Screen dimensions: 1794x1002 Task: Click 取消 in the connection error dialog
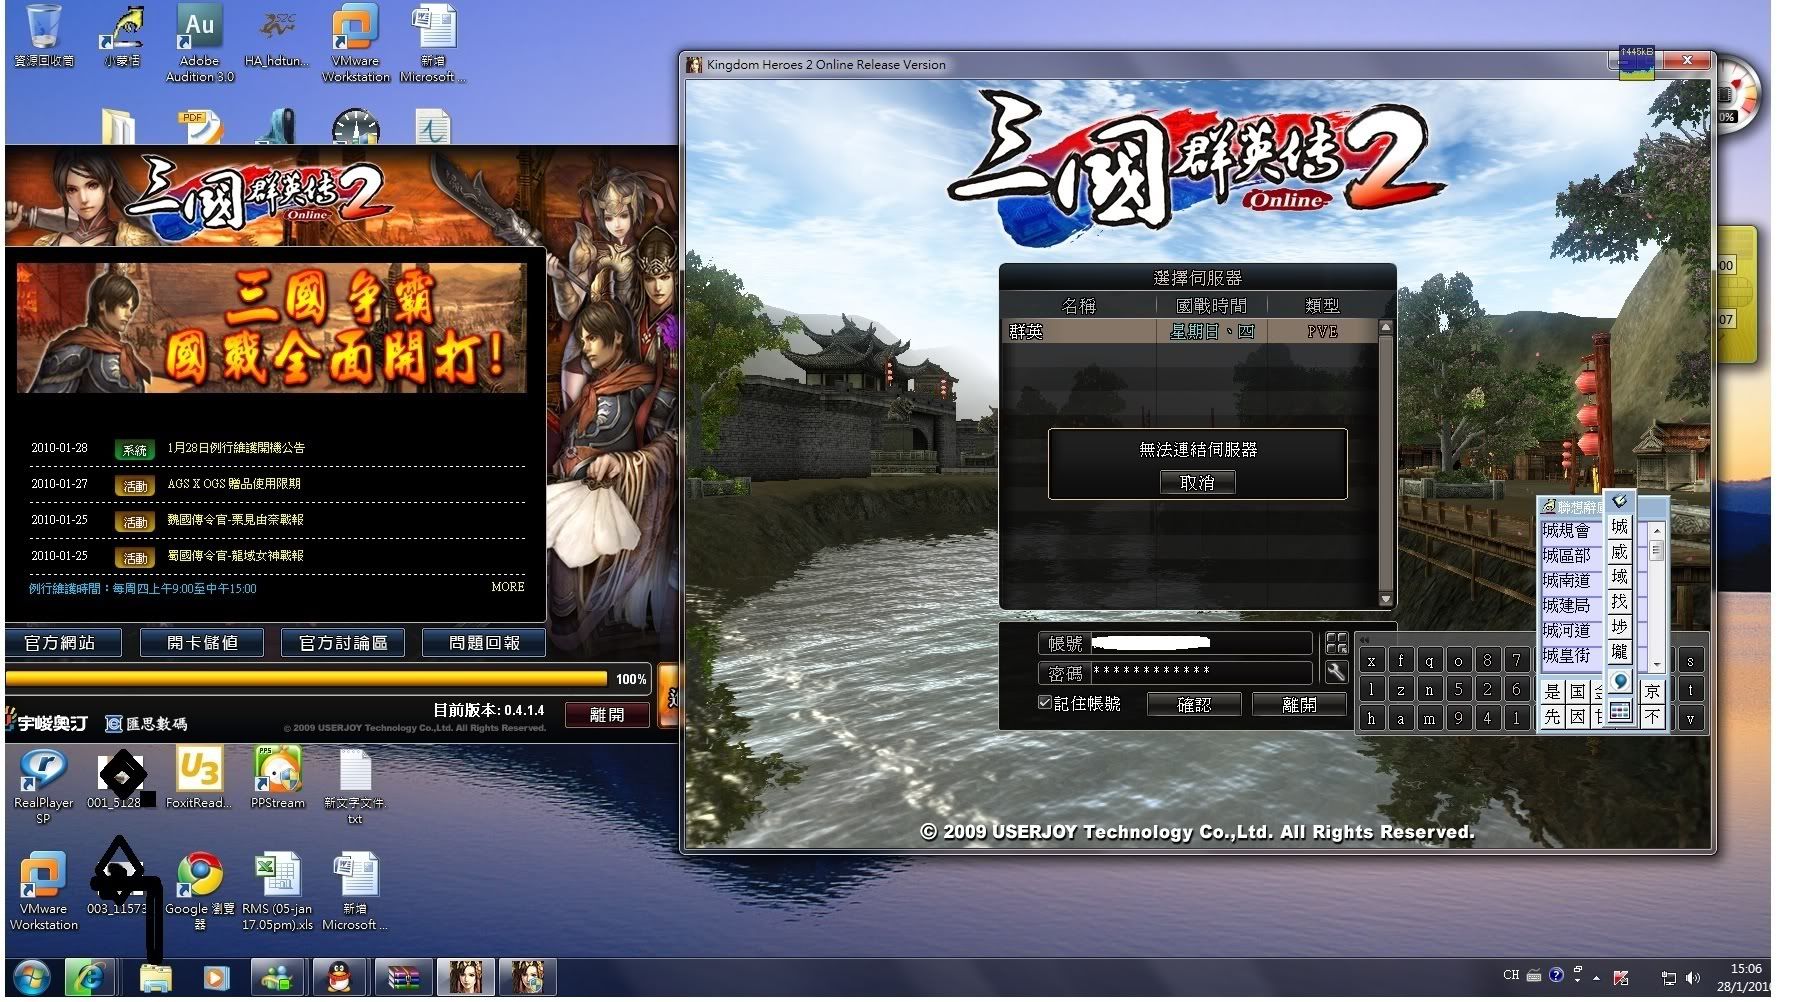tap(1198, 483)
